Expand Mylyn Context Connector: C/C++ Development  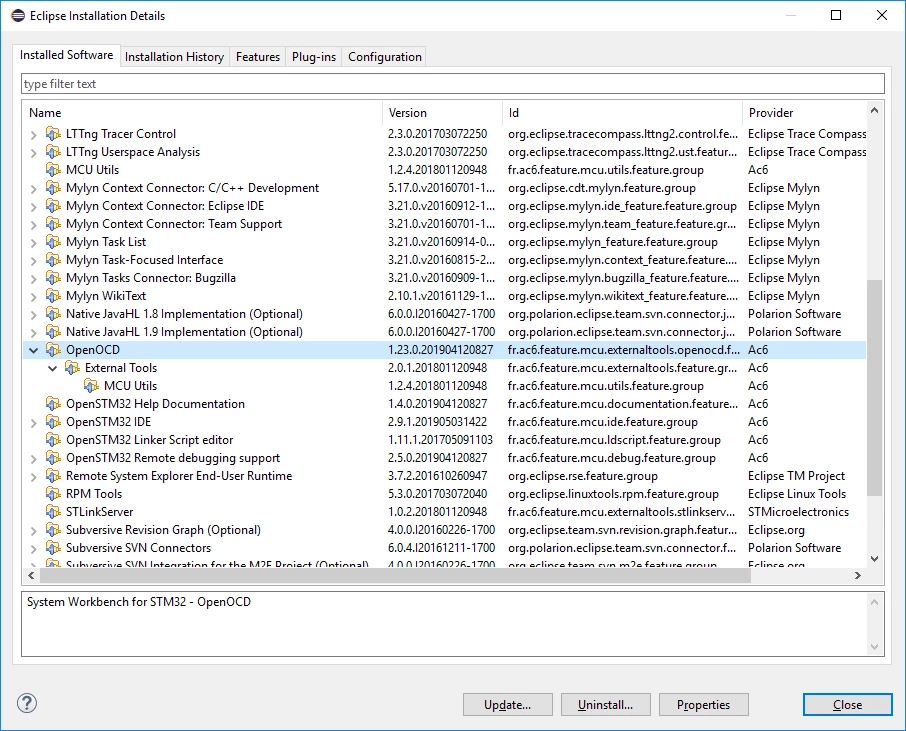tap(34, 189)
